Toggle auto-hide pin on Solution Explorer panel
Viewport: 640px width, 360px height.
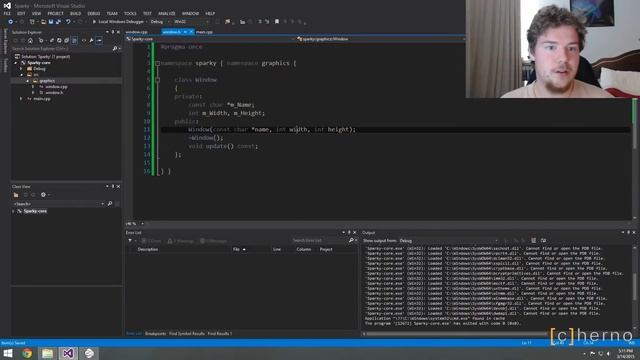[113, 32]
